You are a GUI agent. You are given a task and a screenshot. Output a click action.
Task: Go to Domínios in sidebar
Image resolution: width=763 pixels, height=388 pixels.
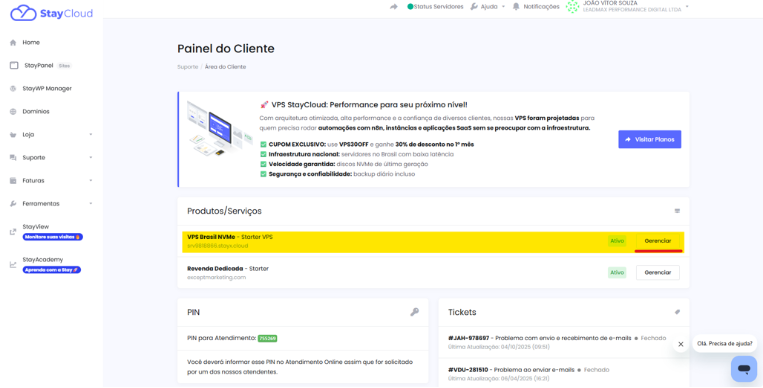[36, 111]
